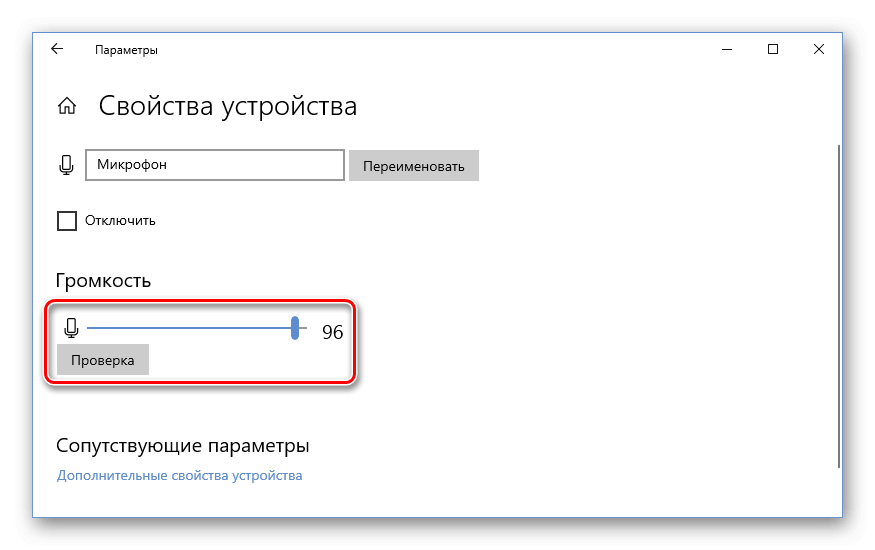Minimize the Параметры window
This screenshot has height=550, width=875.
click(x=727, y=49)
